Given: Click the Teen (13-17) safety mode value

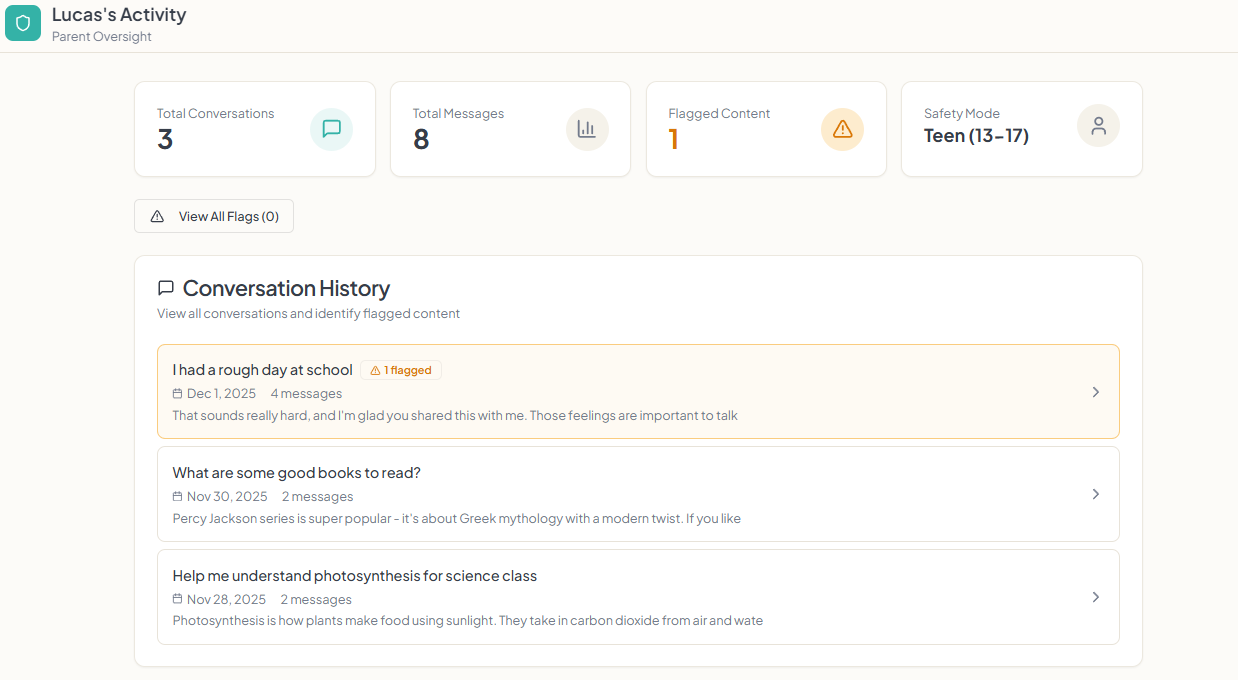Looking at the screenshot, I should 976,136.
